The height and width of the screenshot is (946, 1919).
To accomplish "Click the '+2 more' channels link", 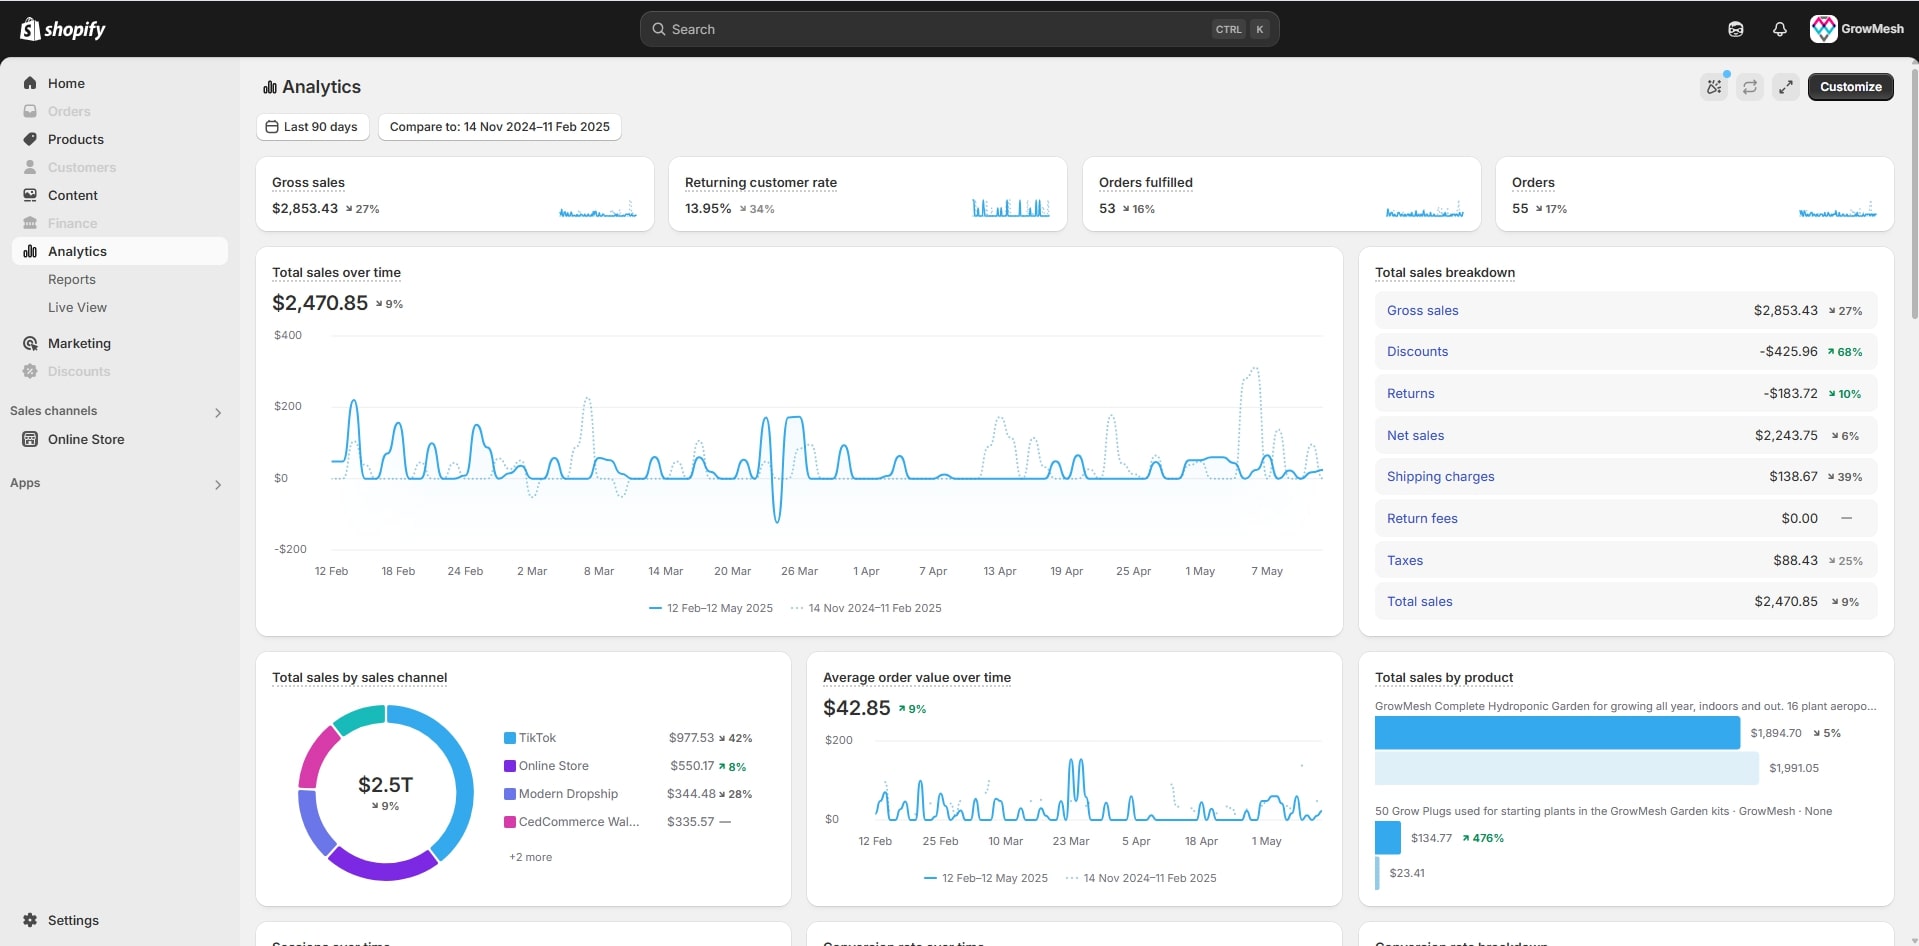I will [x=530, y=857].
